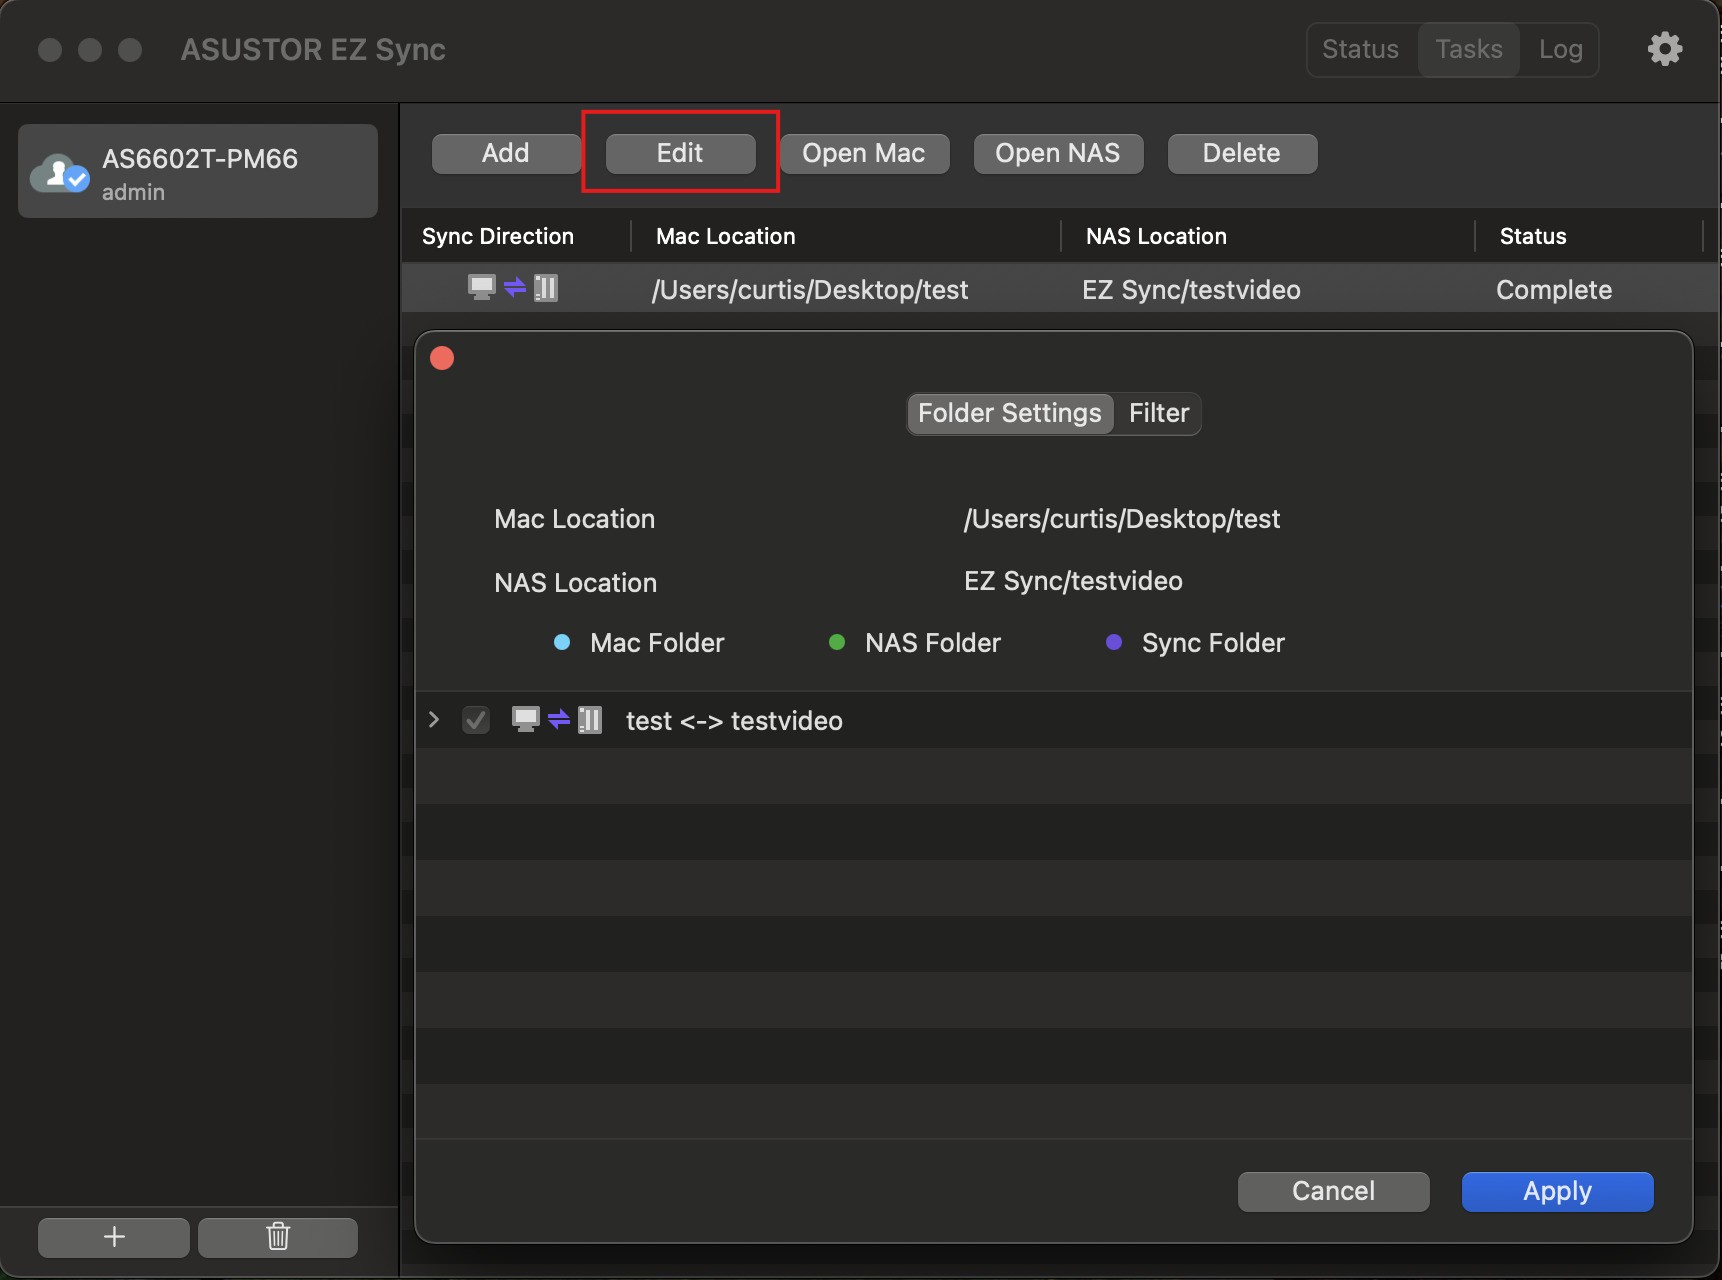Screen dimensions: 1722x1280
Task: Click the Open Mac button
Action: click(864, 153)
